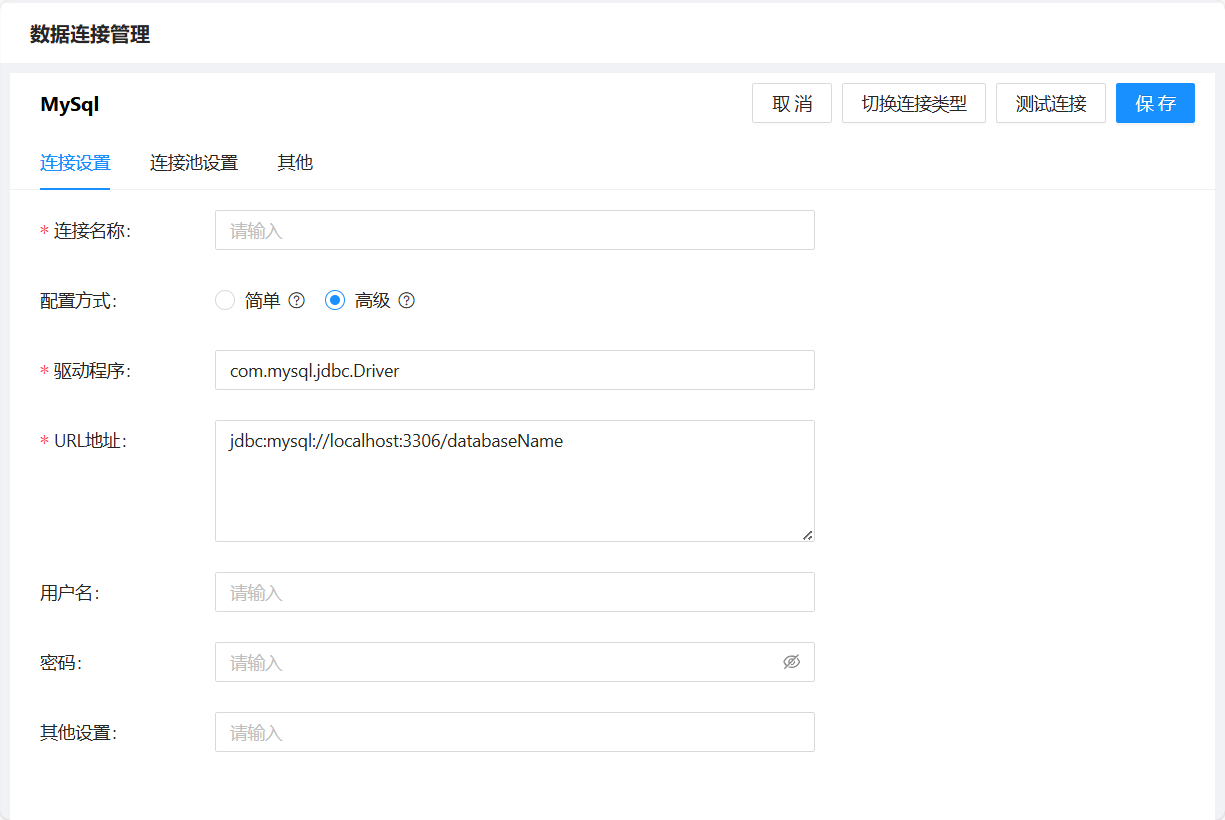Click inside the 密码 input field
The height and width of the screenshot is (820, 1225).
pyautogui.click(x=495, y=662)
